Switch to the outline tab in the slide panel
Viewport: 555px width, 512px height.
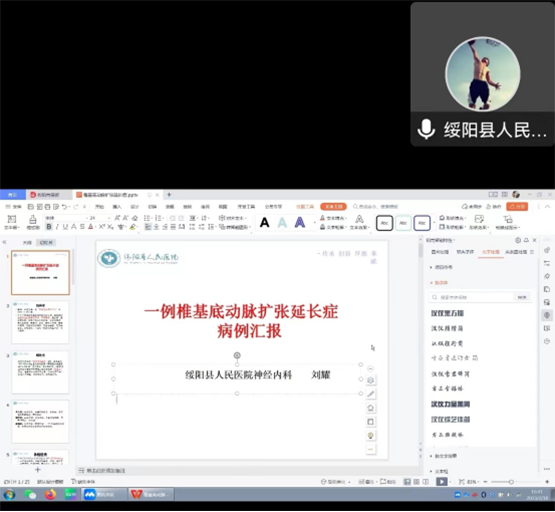(x=27, y=243)
